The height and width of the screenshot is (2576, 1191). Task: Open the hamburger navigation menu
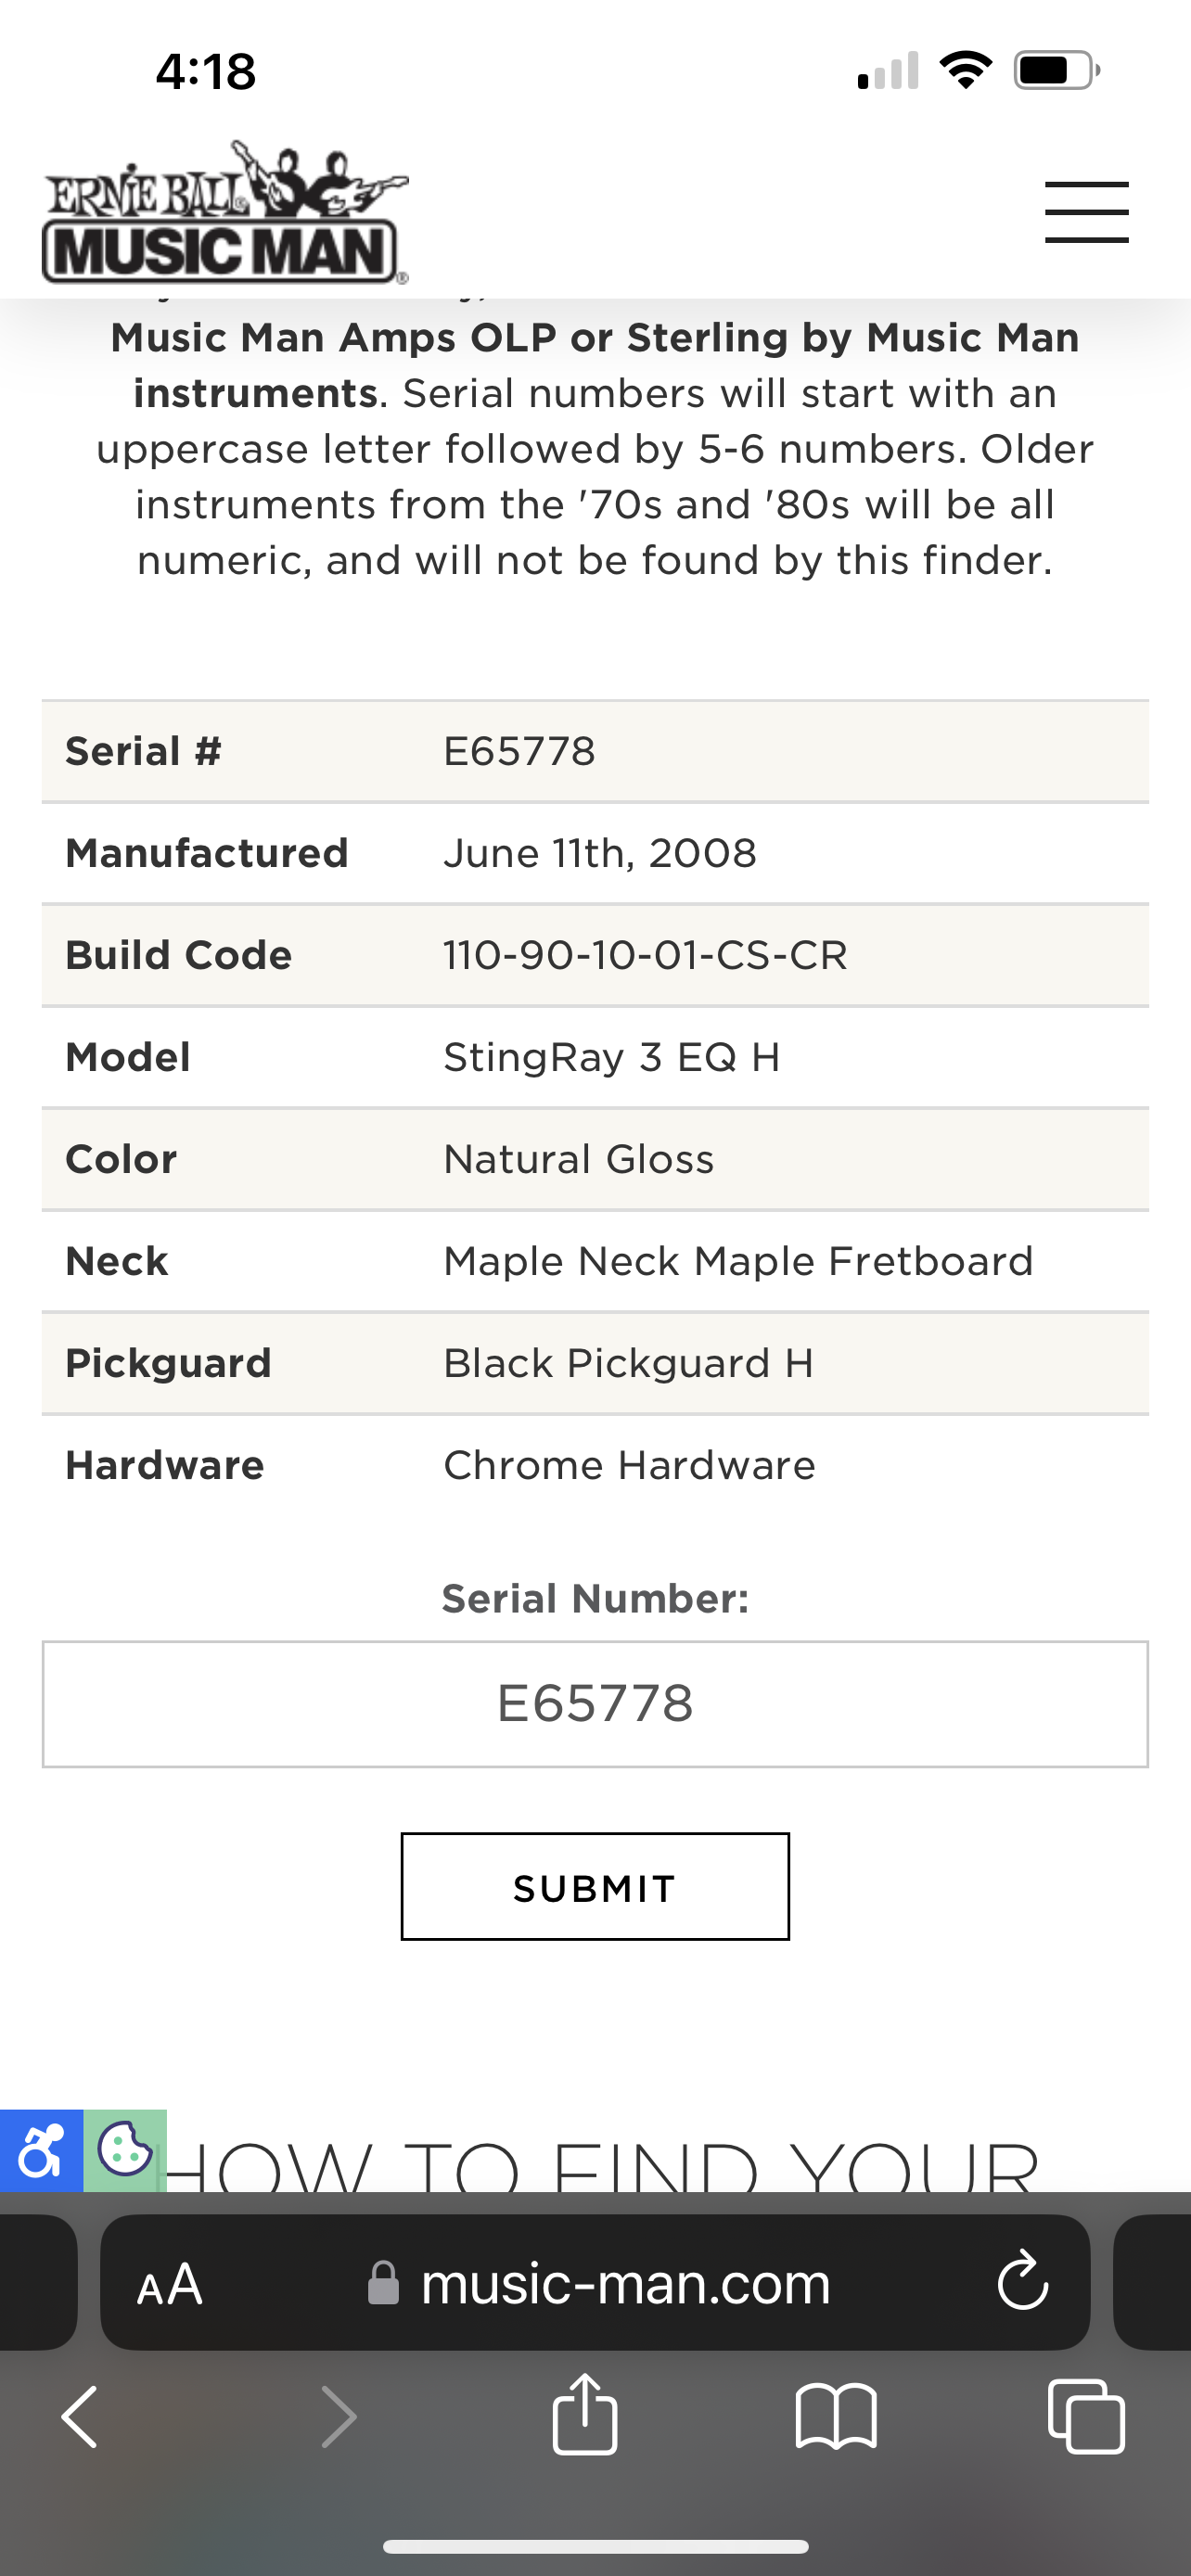pos(1086,212)
